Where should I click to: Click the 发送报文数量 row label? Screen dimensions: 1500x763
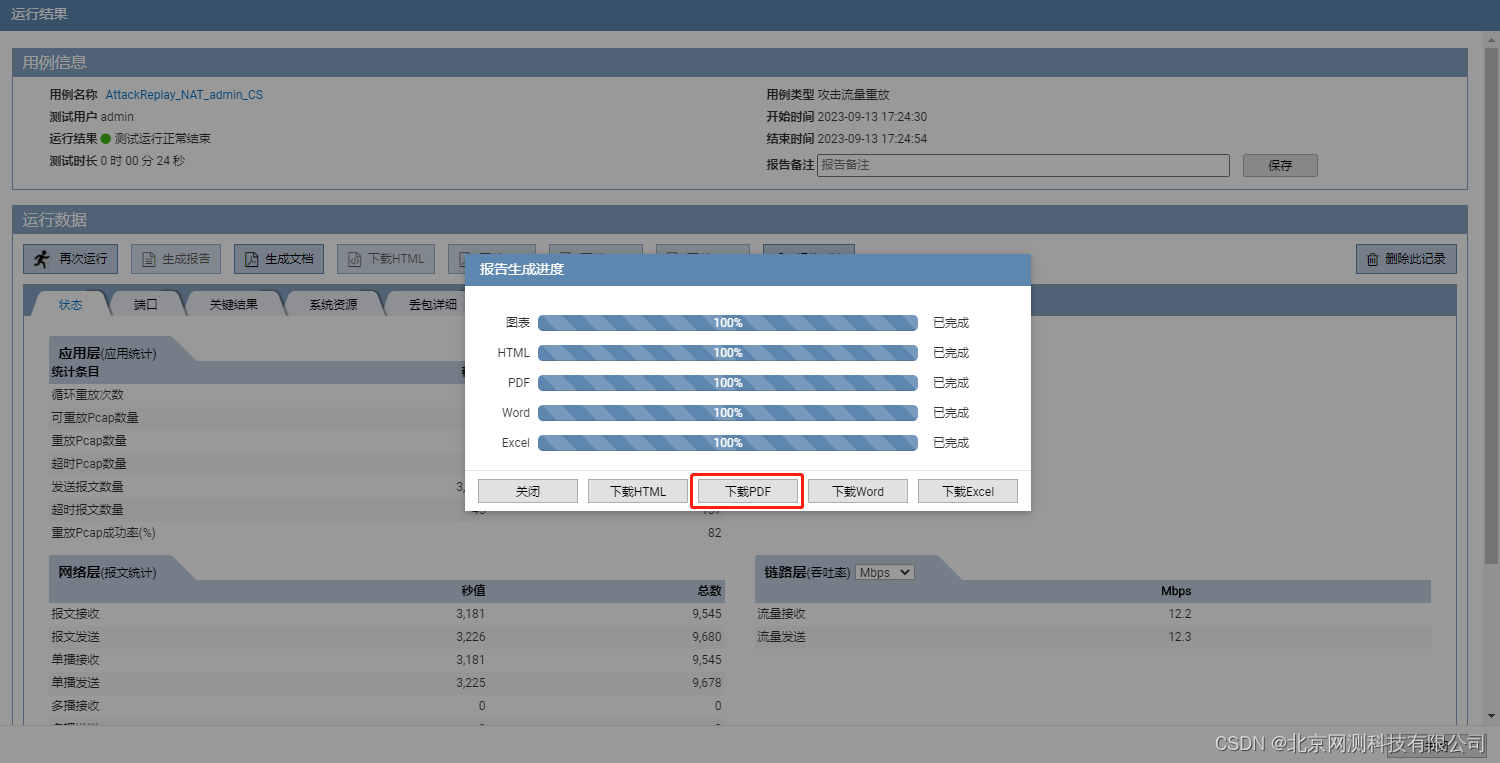[x=88, y=487]
